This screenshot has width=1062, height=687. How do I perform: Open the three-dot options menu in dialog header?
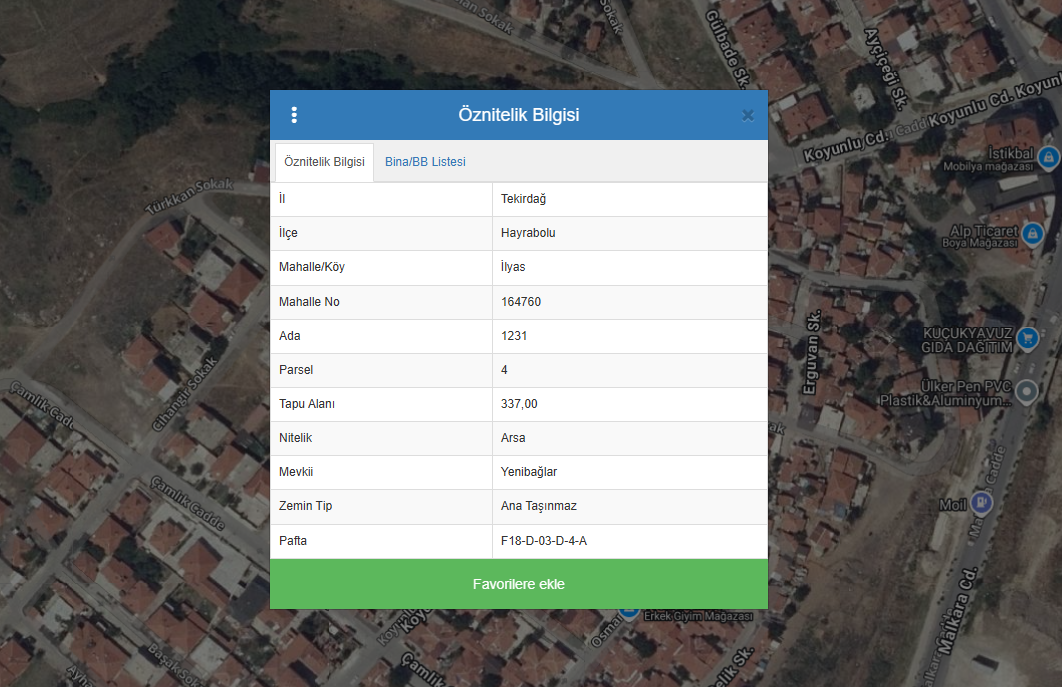pos(294,115)
